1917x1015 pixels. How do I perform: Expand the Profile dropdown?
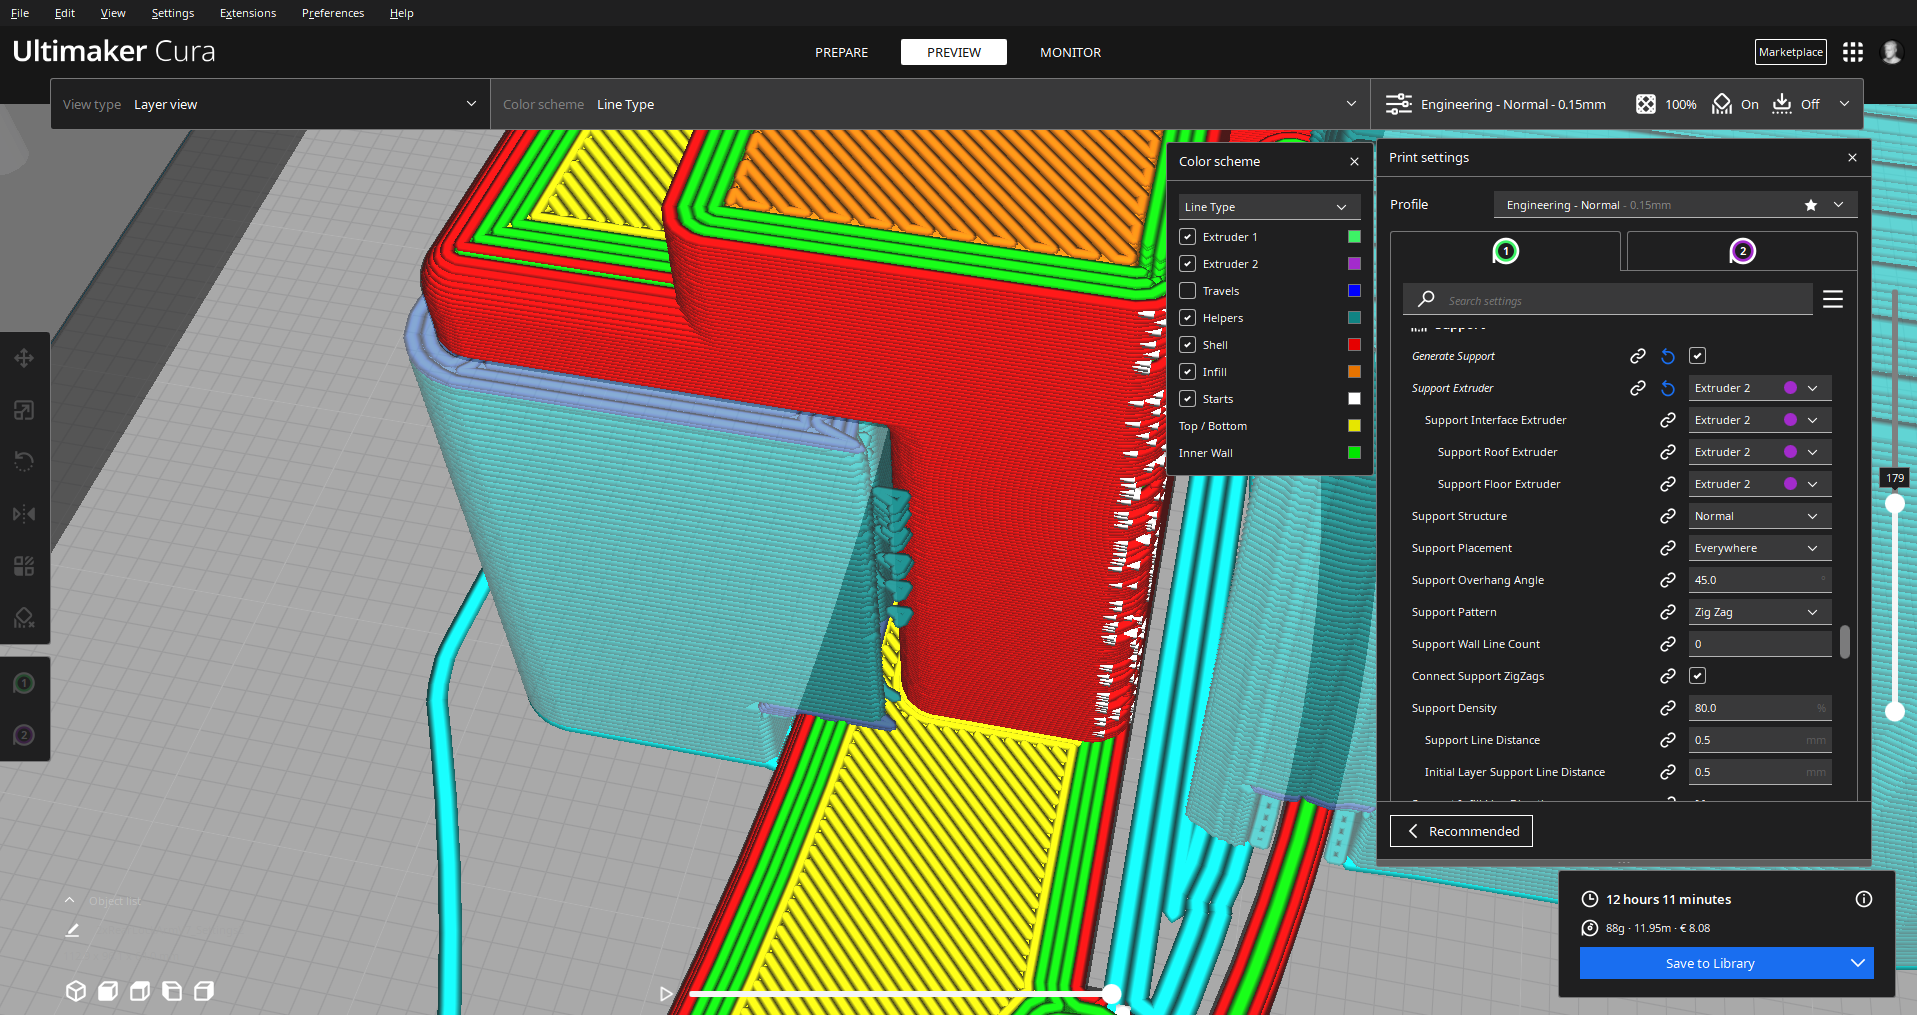(x=1676, y=205)
